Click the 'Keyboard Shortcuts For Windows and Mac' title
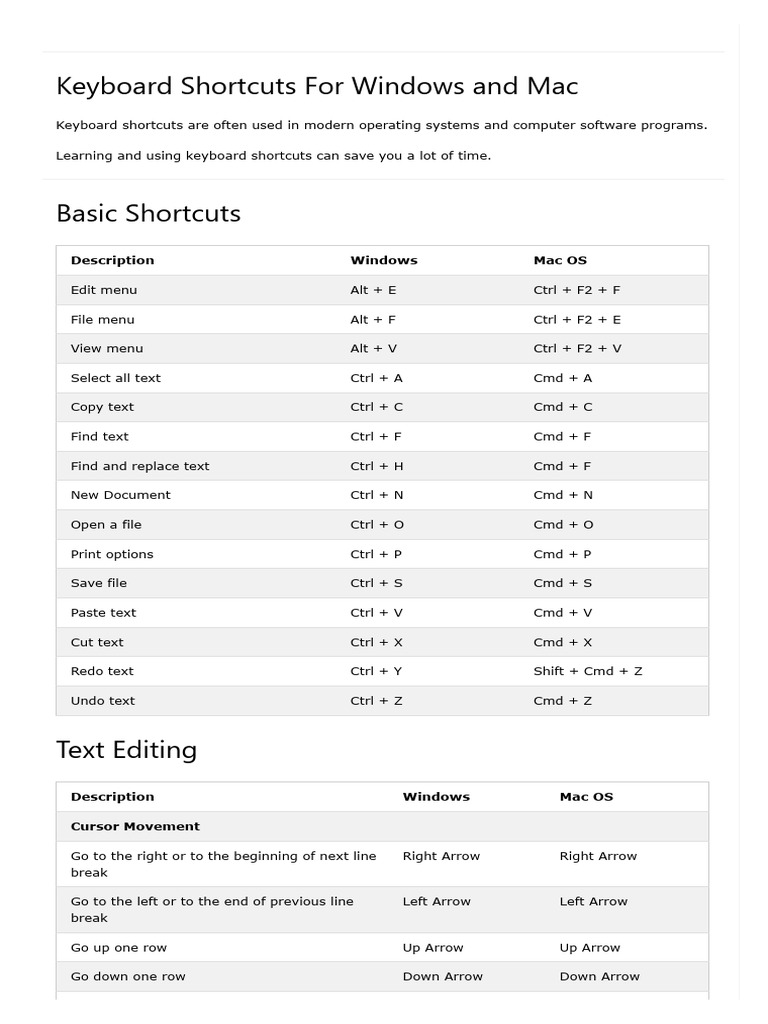Viewport: 768px width, 1024px height. (317, 86)
